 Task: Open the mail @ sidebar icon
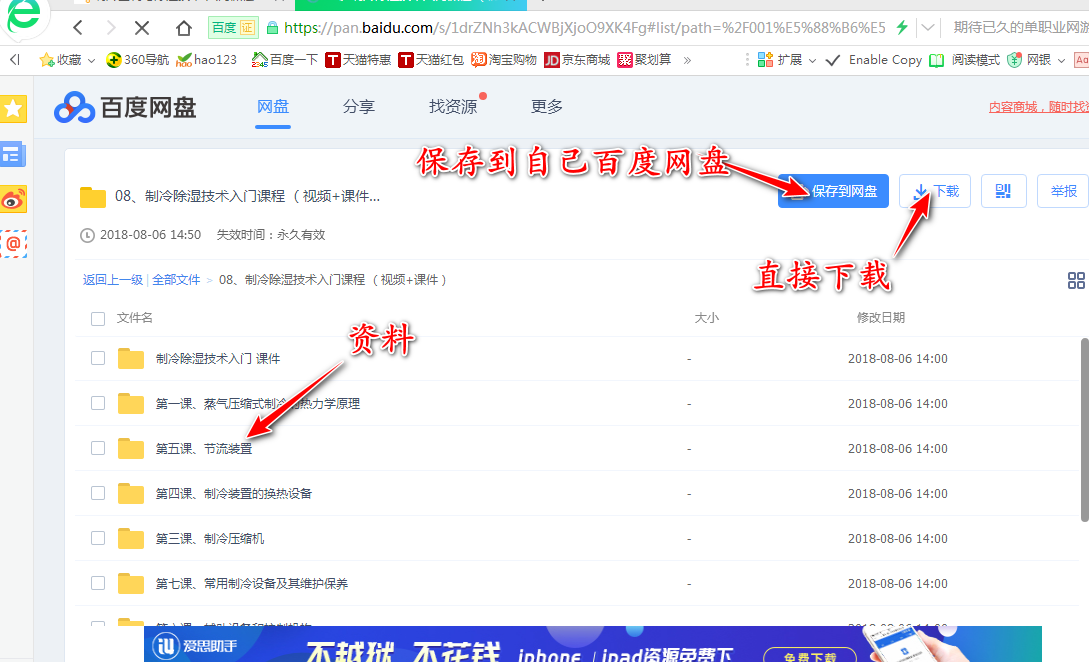point(13,243)
